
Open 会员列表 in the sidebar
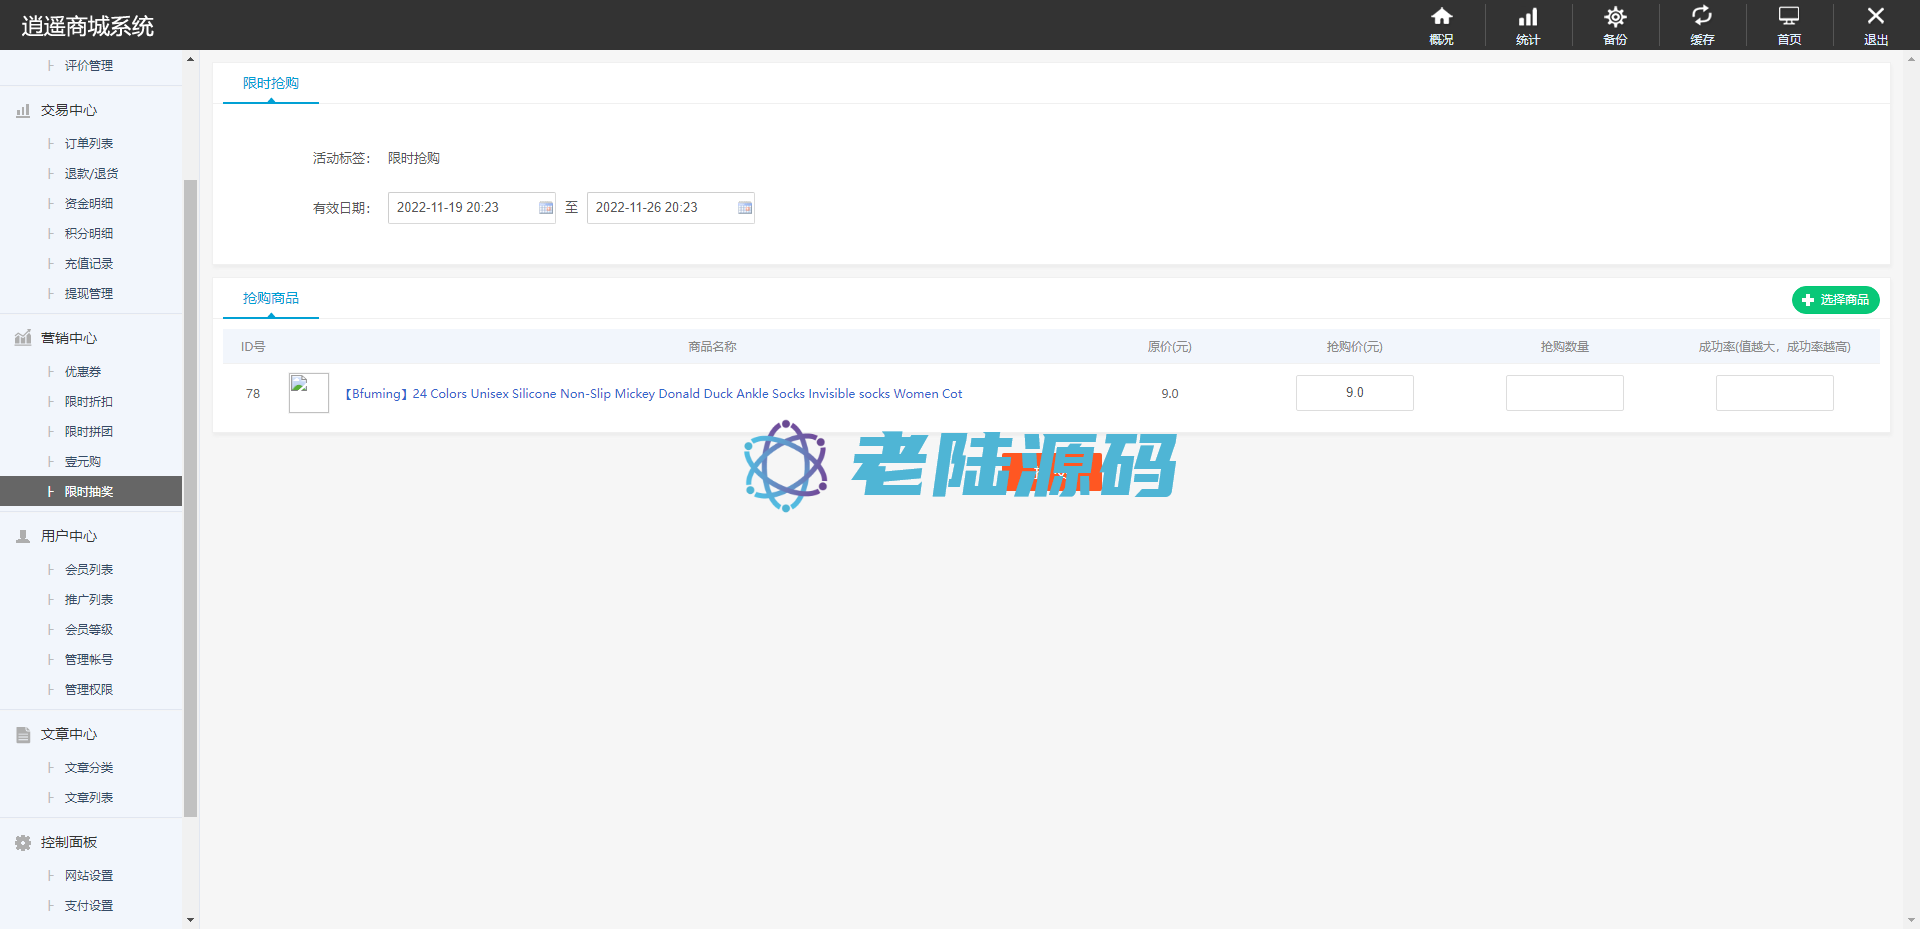[x=89, y=570]
